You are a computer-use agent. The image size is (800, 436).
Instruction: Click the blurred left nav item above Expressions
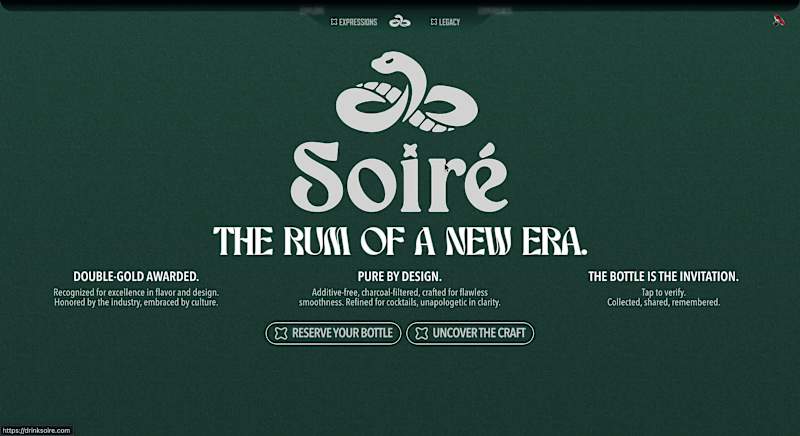click(x=312, y=10)
